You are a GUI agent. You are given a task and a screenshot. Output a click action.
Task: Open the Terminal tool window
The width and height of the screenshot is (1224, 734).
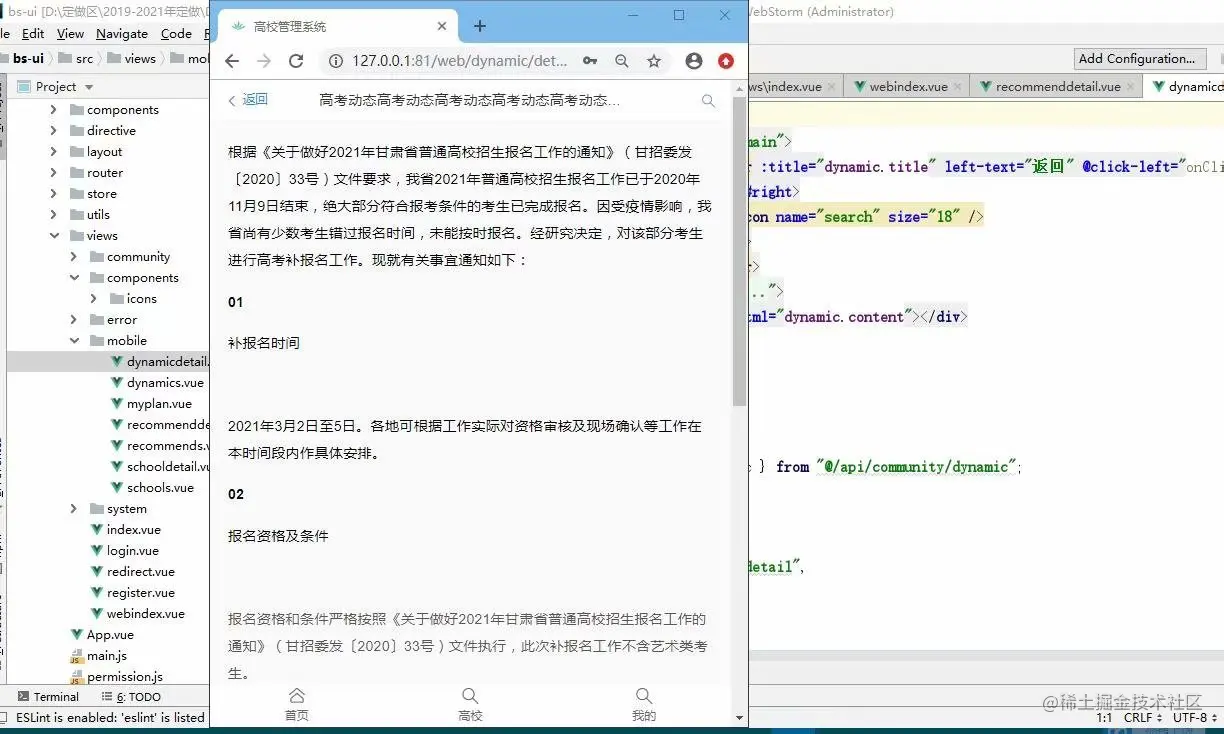(48, 697)
